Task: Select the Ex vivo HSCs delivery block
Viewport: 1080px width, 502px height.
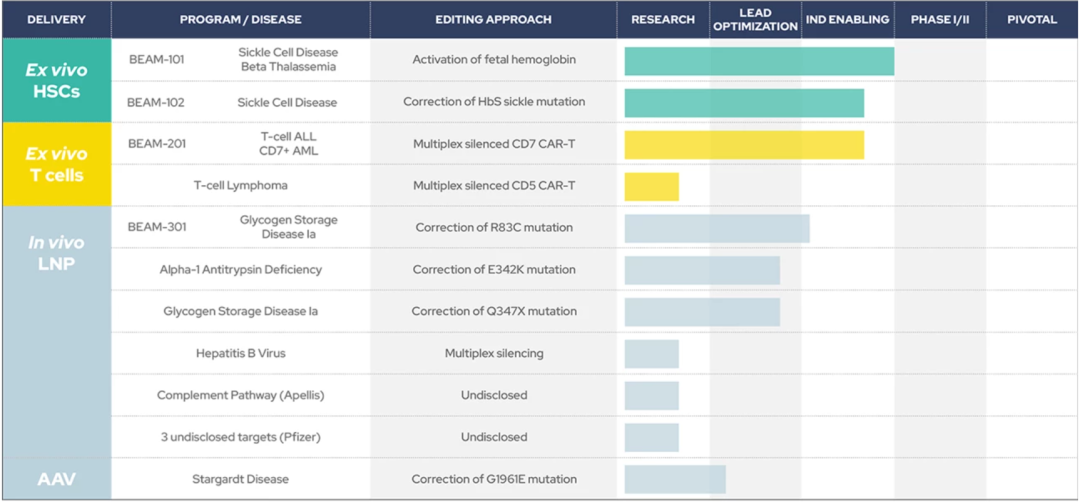Action: tap(56, 81)
